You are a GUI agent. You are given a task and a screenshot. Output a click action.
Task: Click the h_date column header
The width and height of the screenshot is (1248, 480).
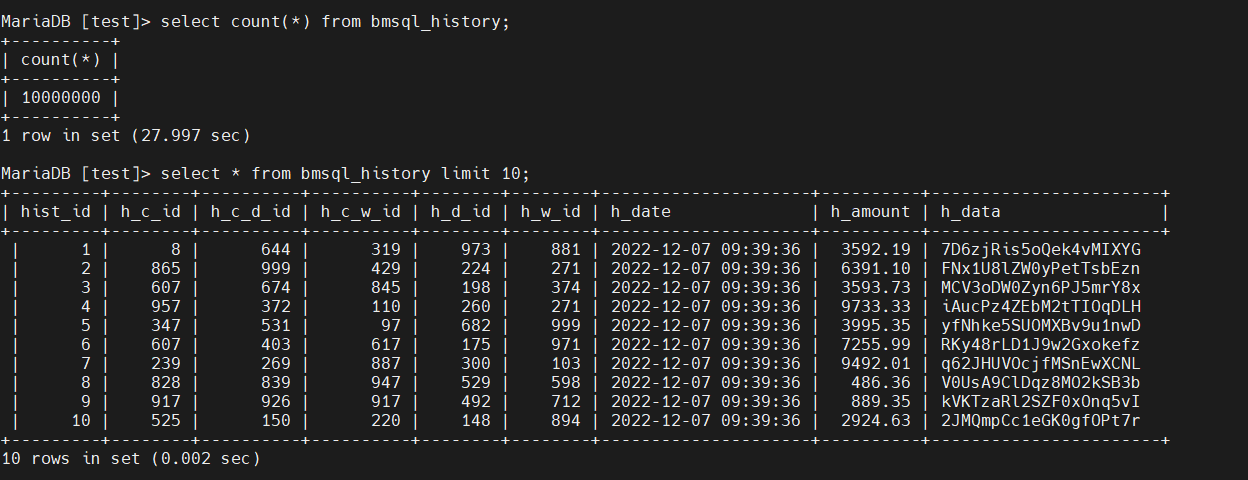click(640, 212)
